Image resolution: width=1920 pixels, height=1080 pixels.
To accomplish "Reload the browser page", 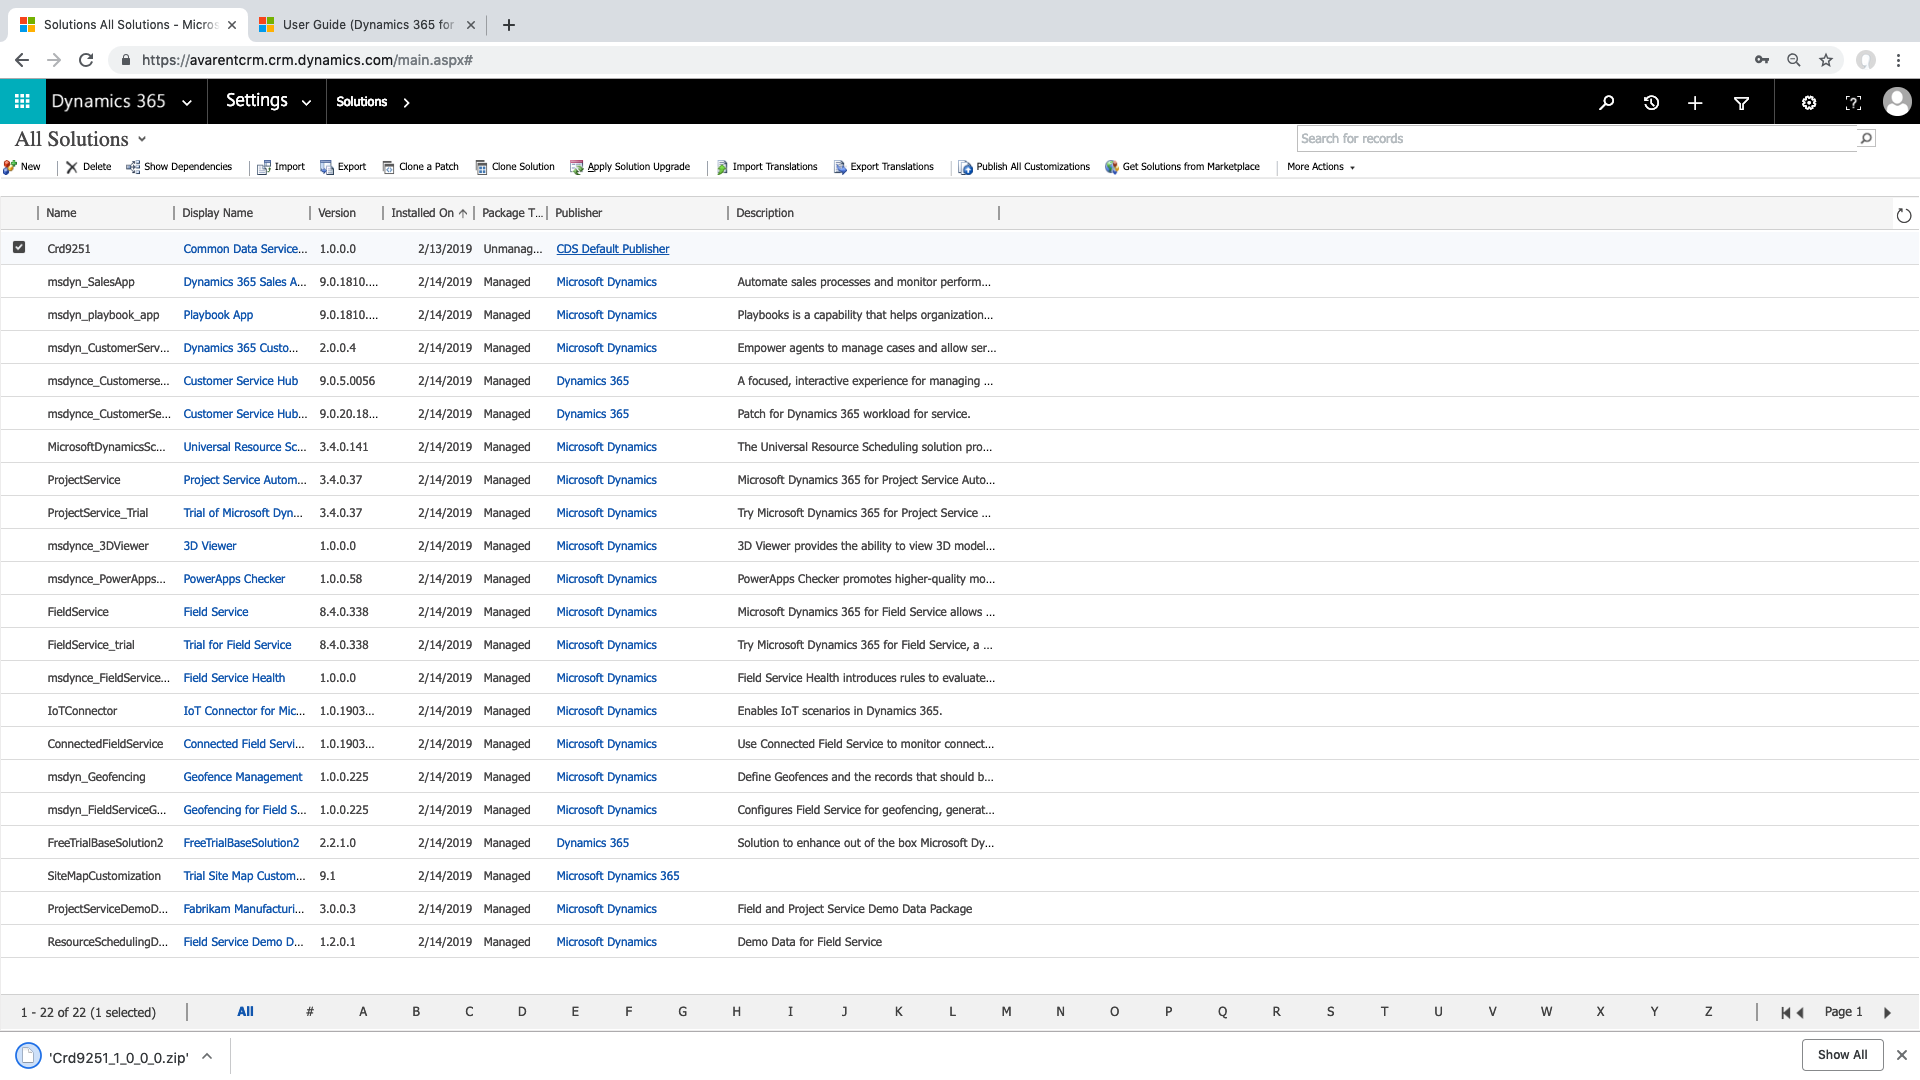I will coord(86,60).
